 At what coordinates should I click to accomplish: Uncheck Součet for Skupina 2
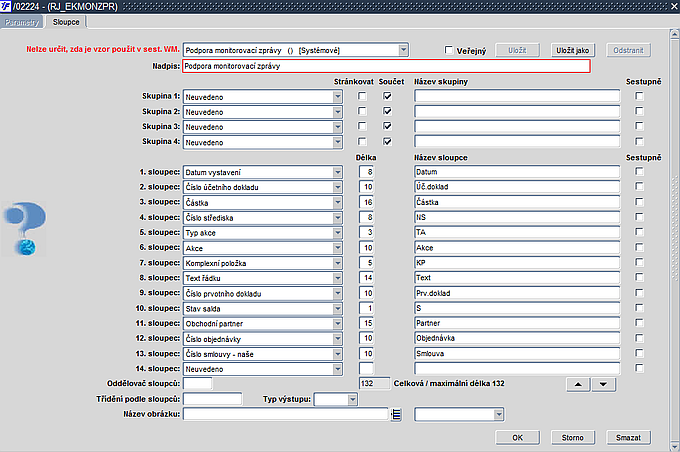click(x=387, y=111)
